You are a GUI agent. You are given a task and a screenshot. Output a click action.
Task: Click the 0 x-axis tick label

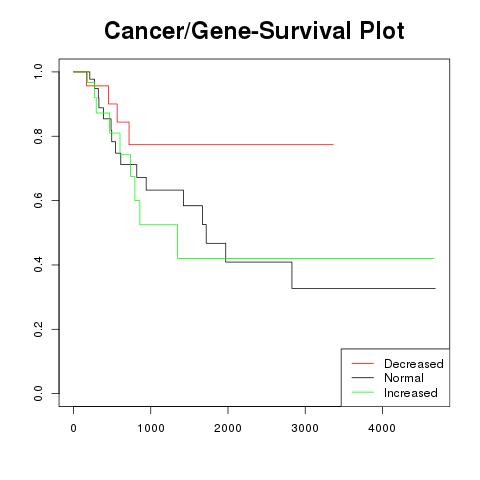pos(74,428)
